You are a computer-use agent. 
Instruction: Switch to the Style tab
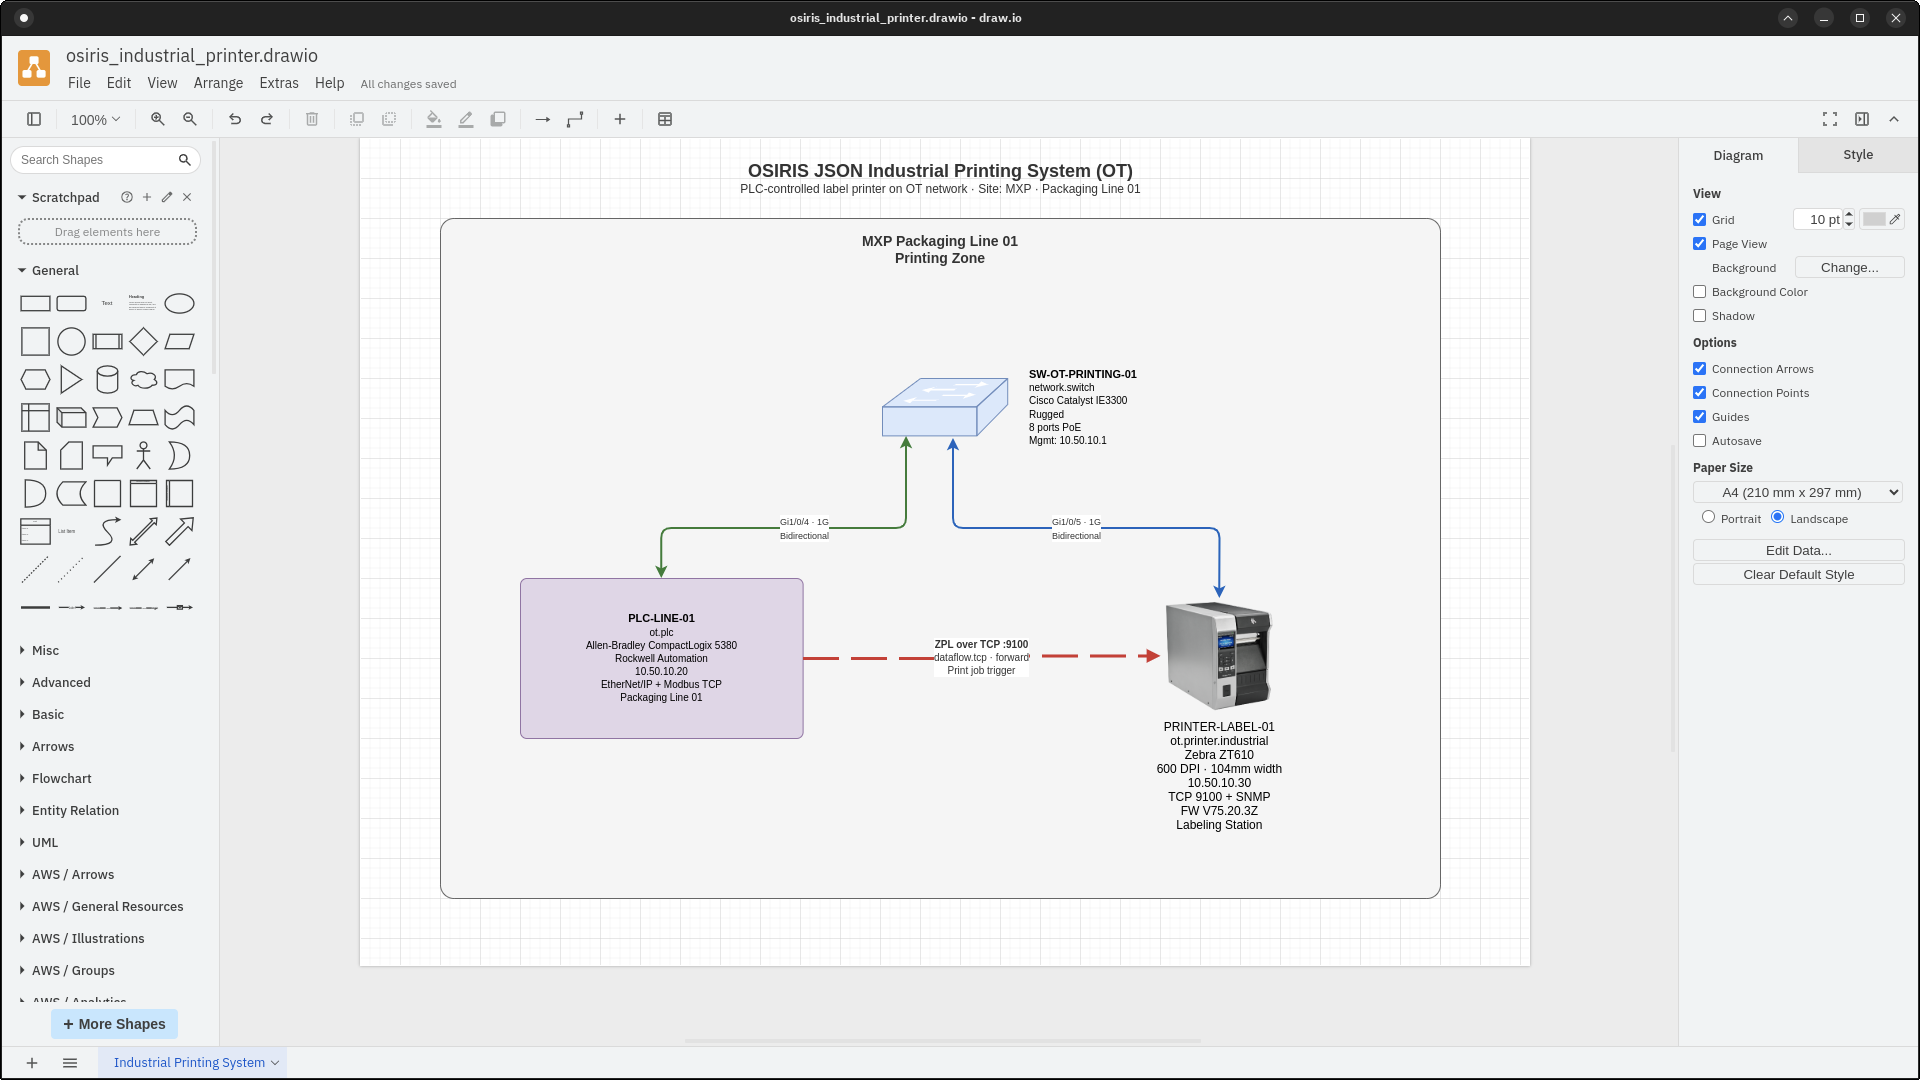1856,155
